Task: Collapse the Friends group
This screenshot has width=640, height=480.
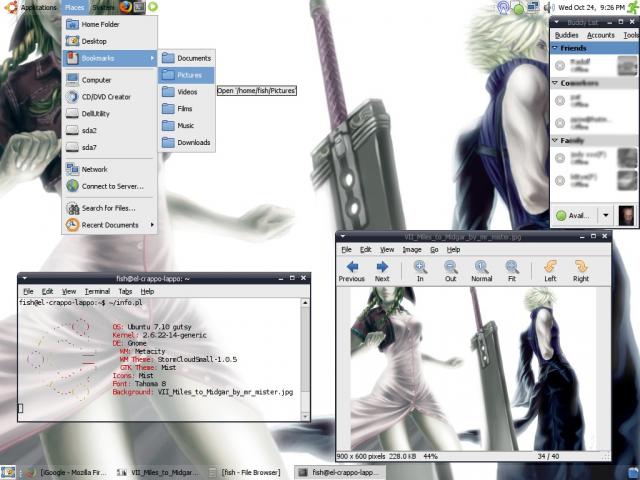Action: 555,48
